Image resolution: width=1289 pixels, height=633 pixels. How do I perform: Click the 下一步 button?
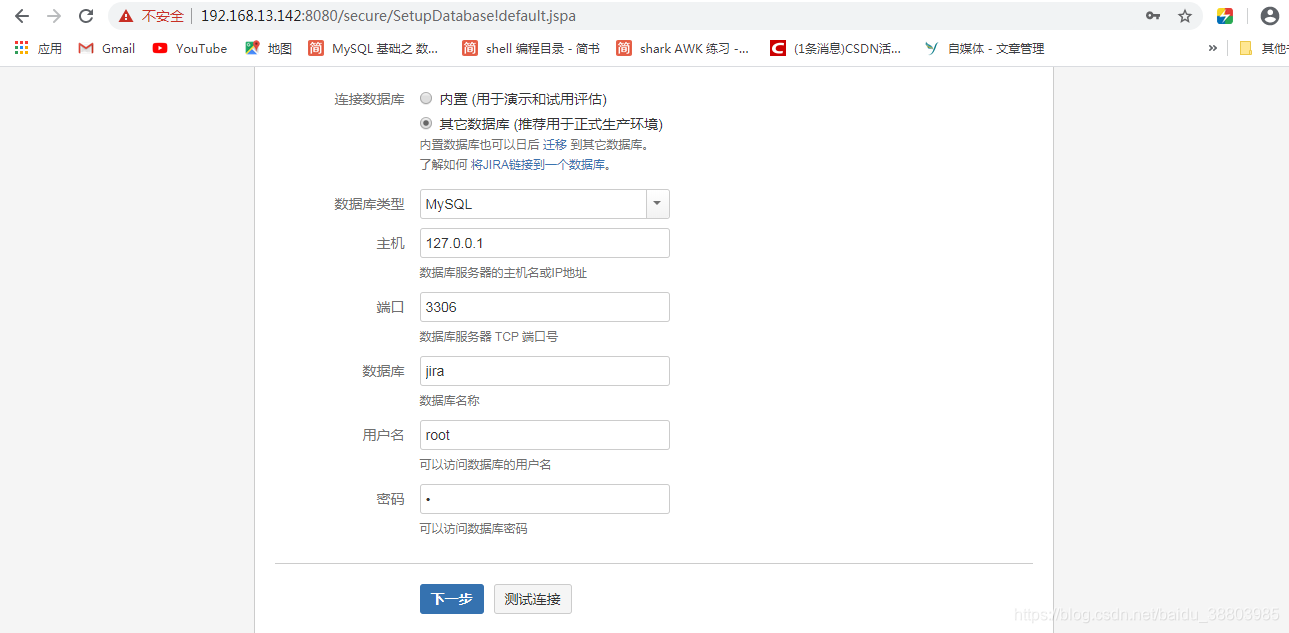click(452, 599)
